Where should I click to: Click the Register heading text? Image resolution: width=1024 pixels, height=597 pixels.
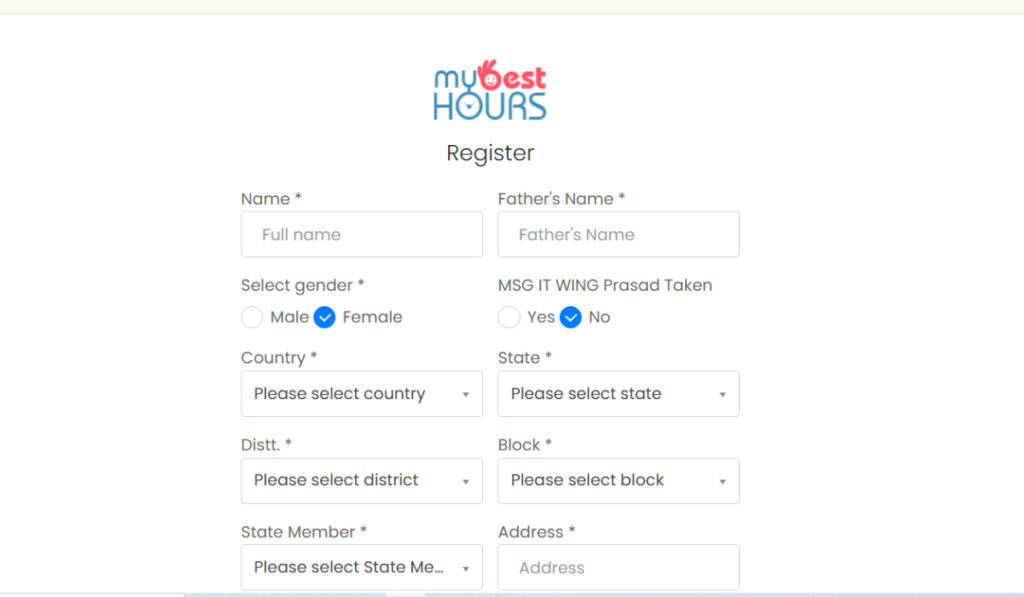490,153
